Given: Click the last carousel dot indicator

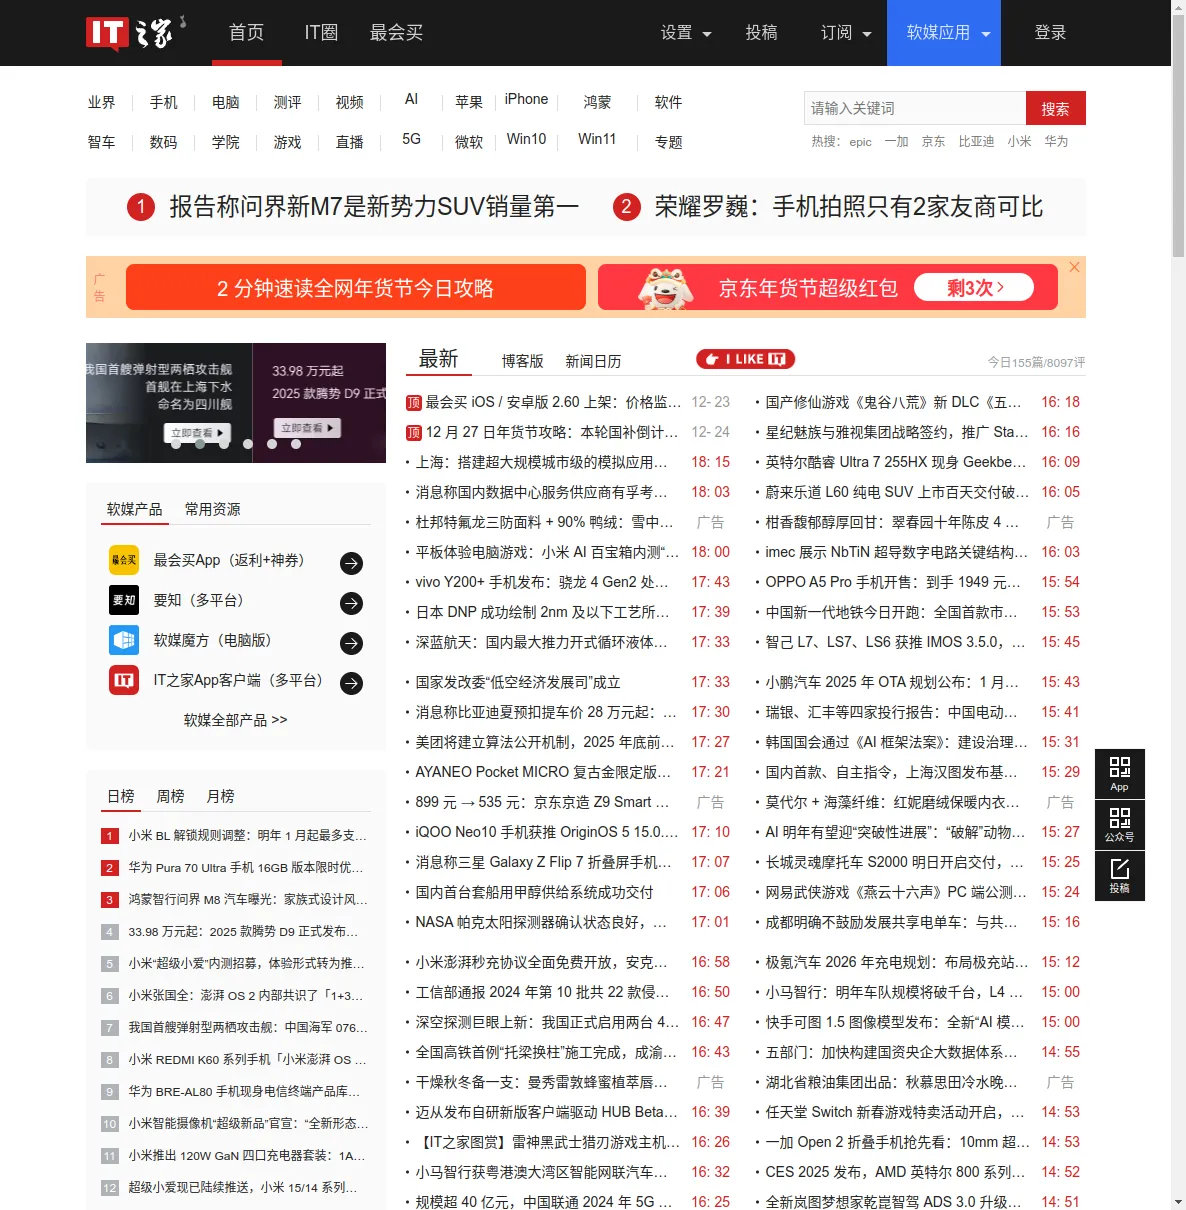Looking at the screenshot, I should [296, 444].
